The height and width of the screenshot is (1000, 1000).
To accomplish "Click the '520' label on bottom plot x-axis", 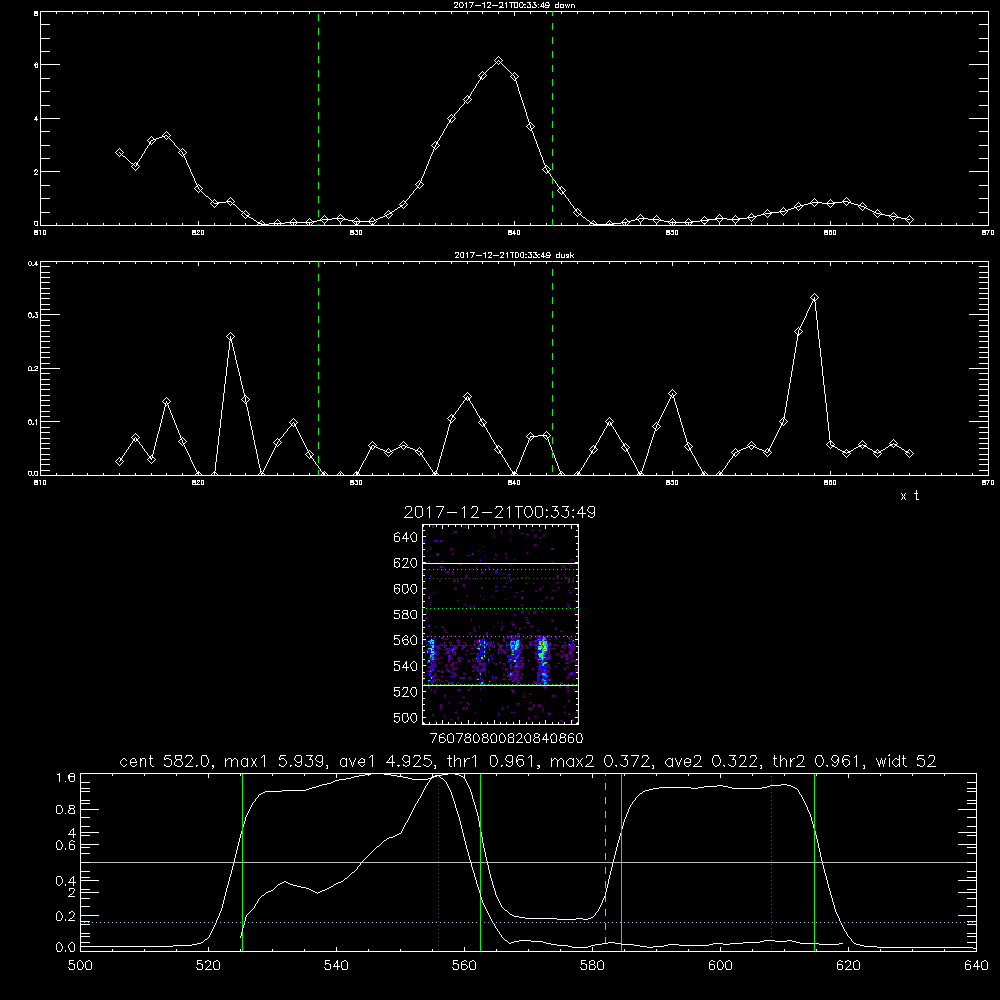I will click(209, 966).
